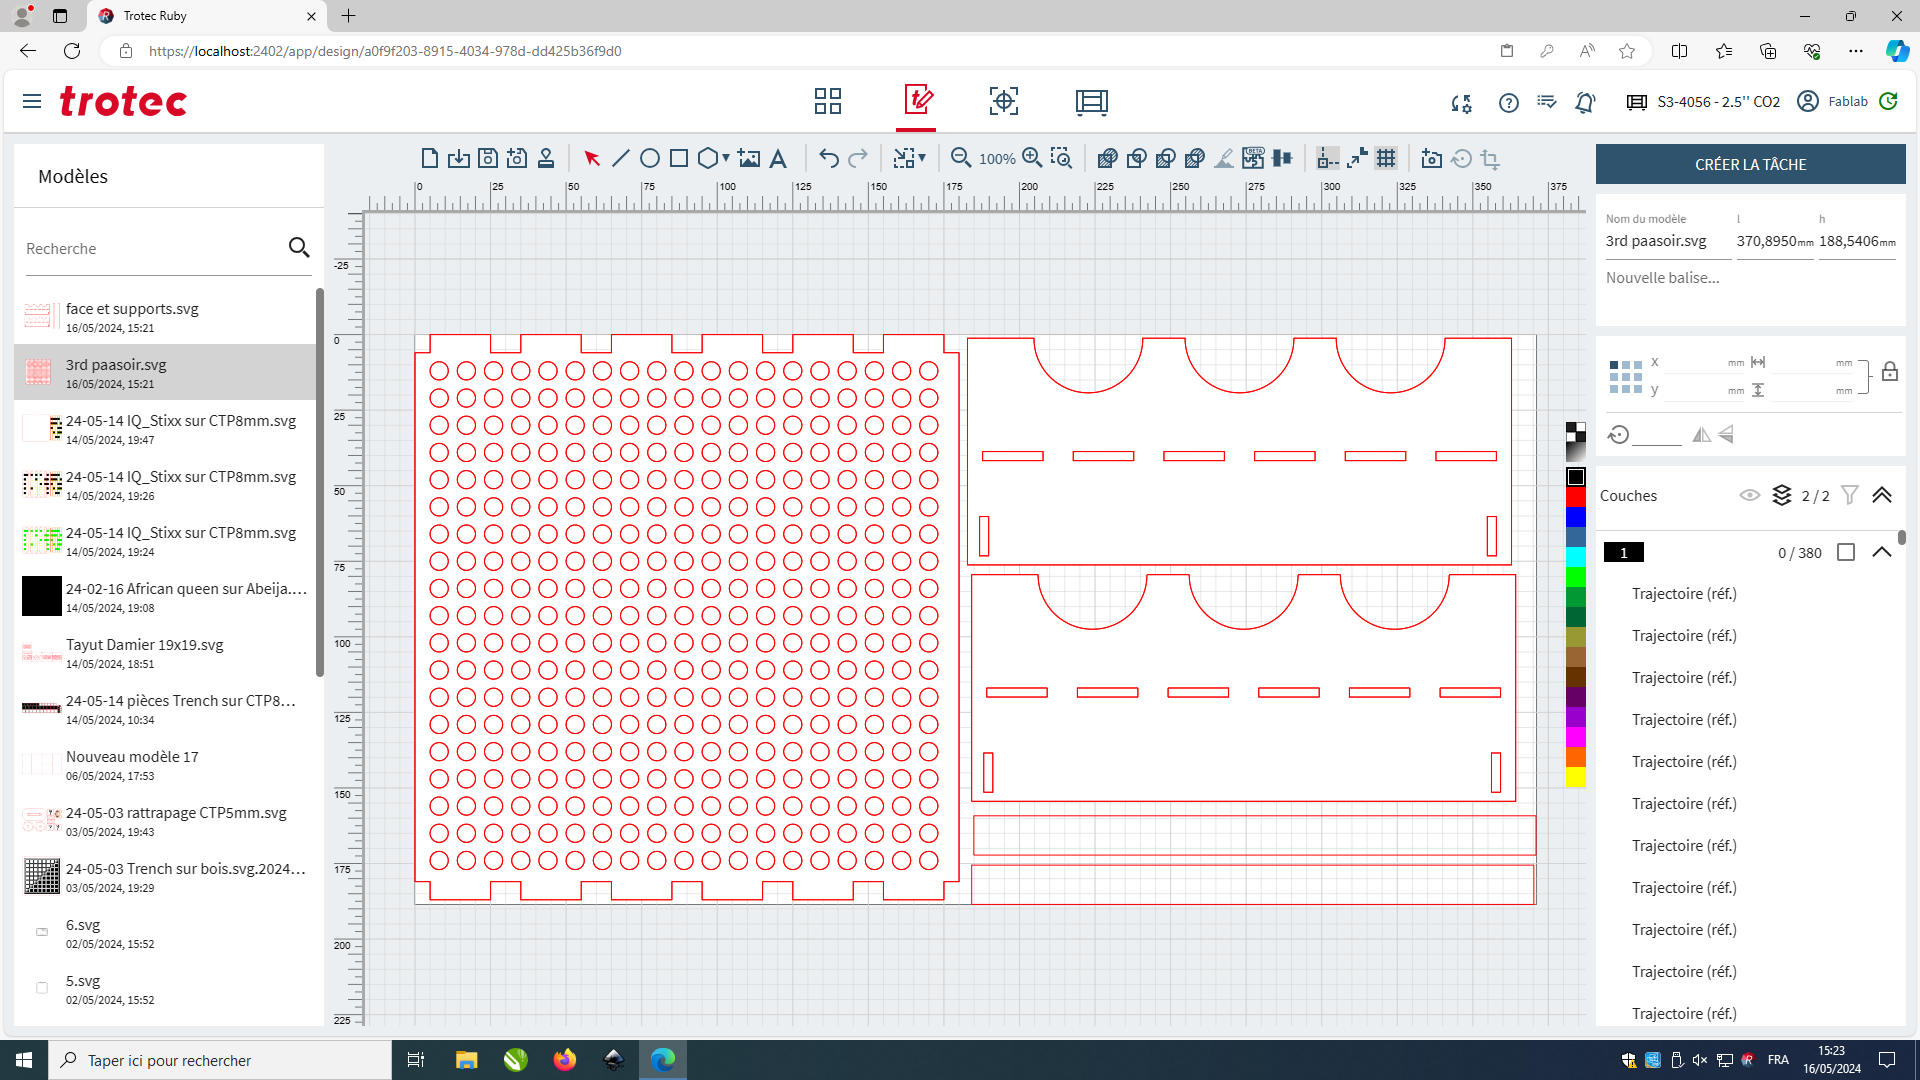This screenshot has height=1080, width=1920.
Task: Click the help question mark icon
Action: click(x=1509, y=102)
